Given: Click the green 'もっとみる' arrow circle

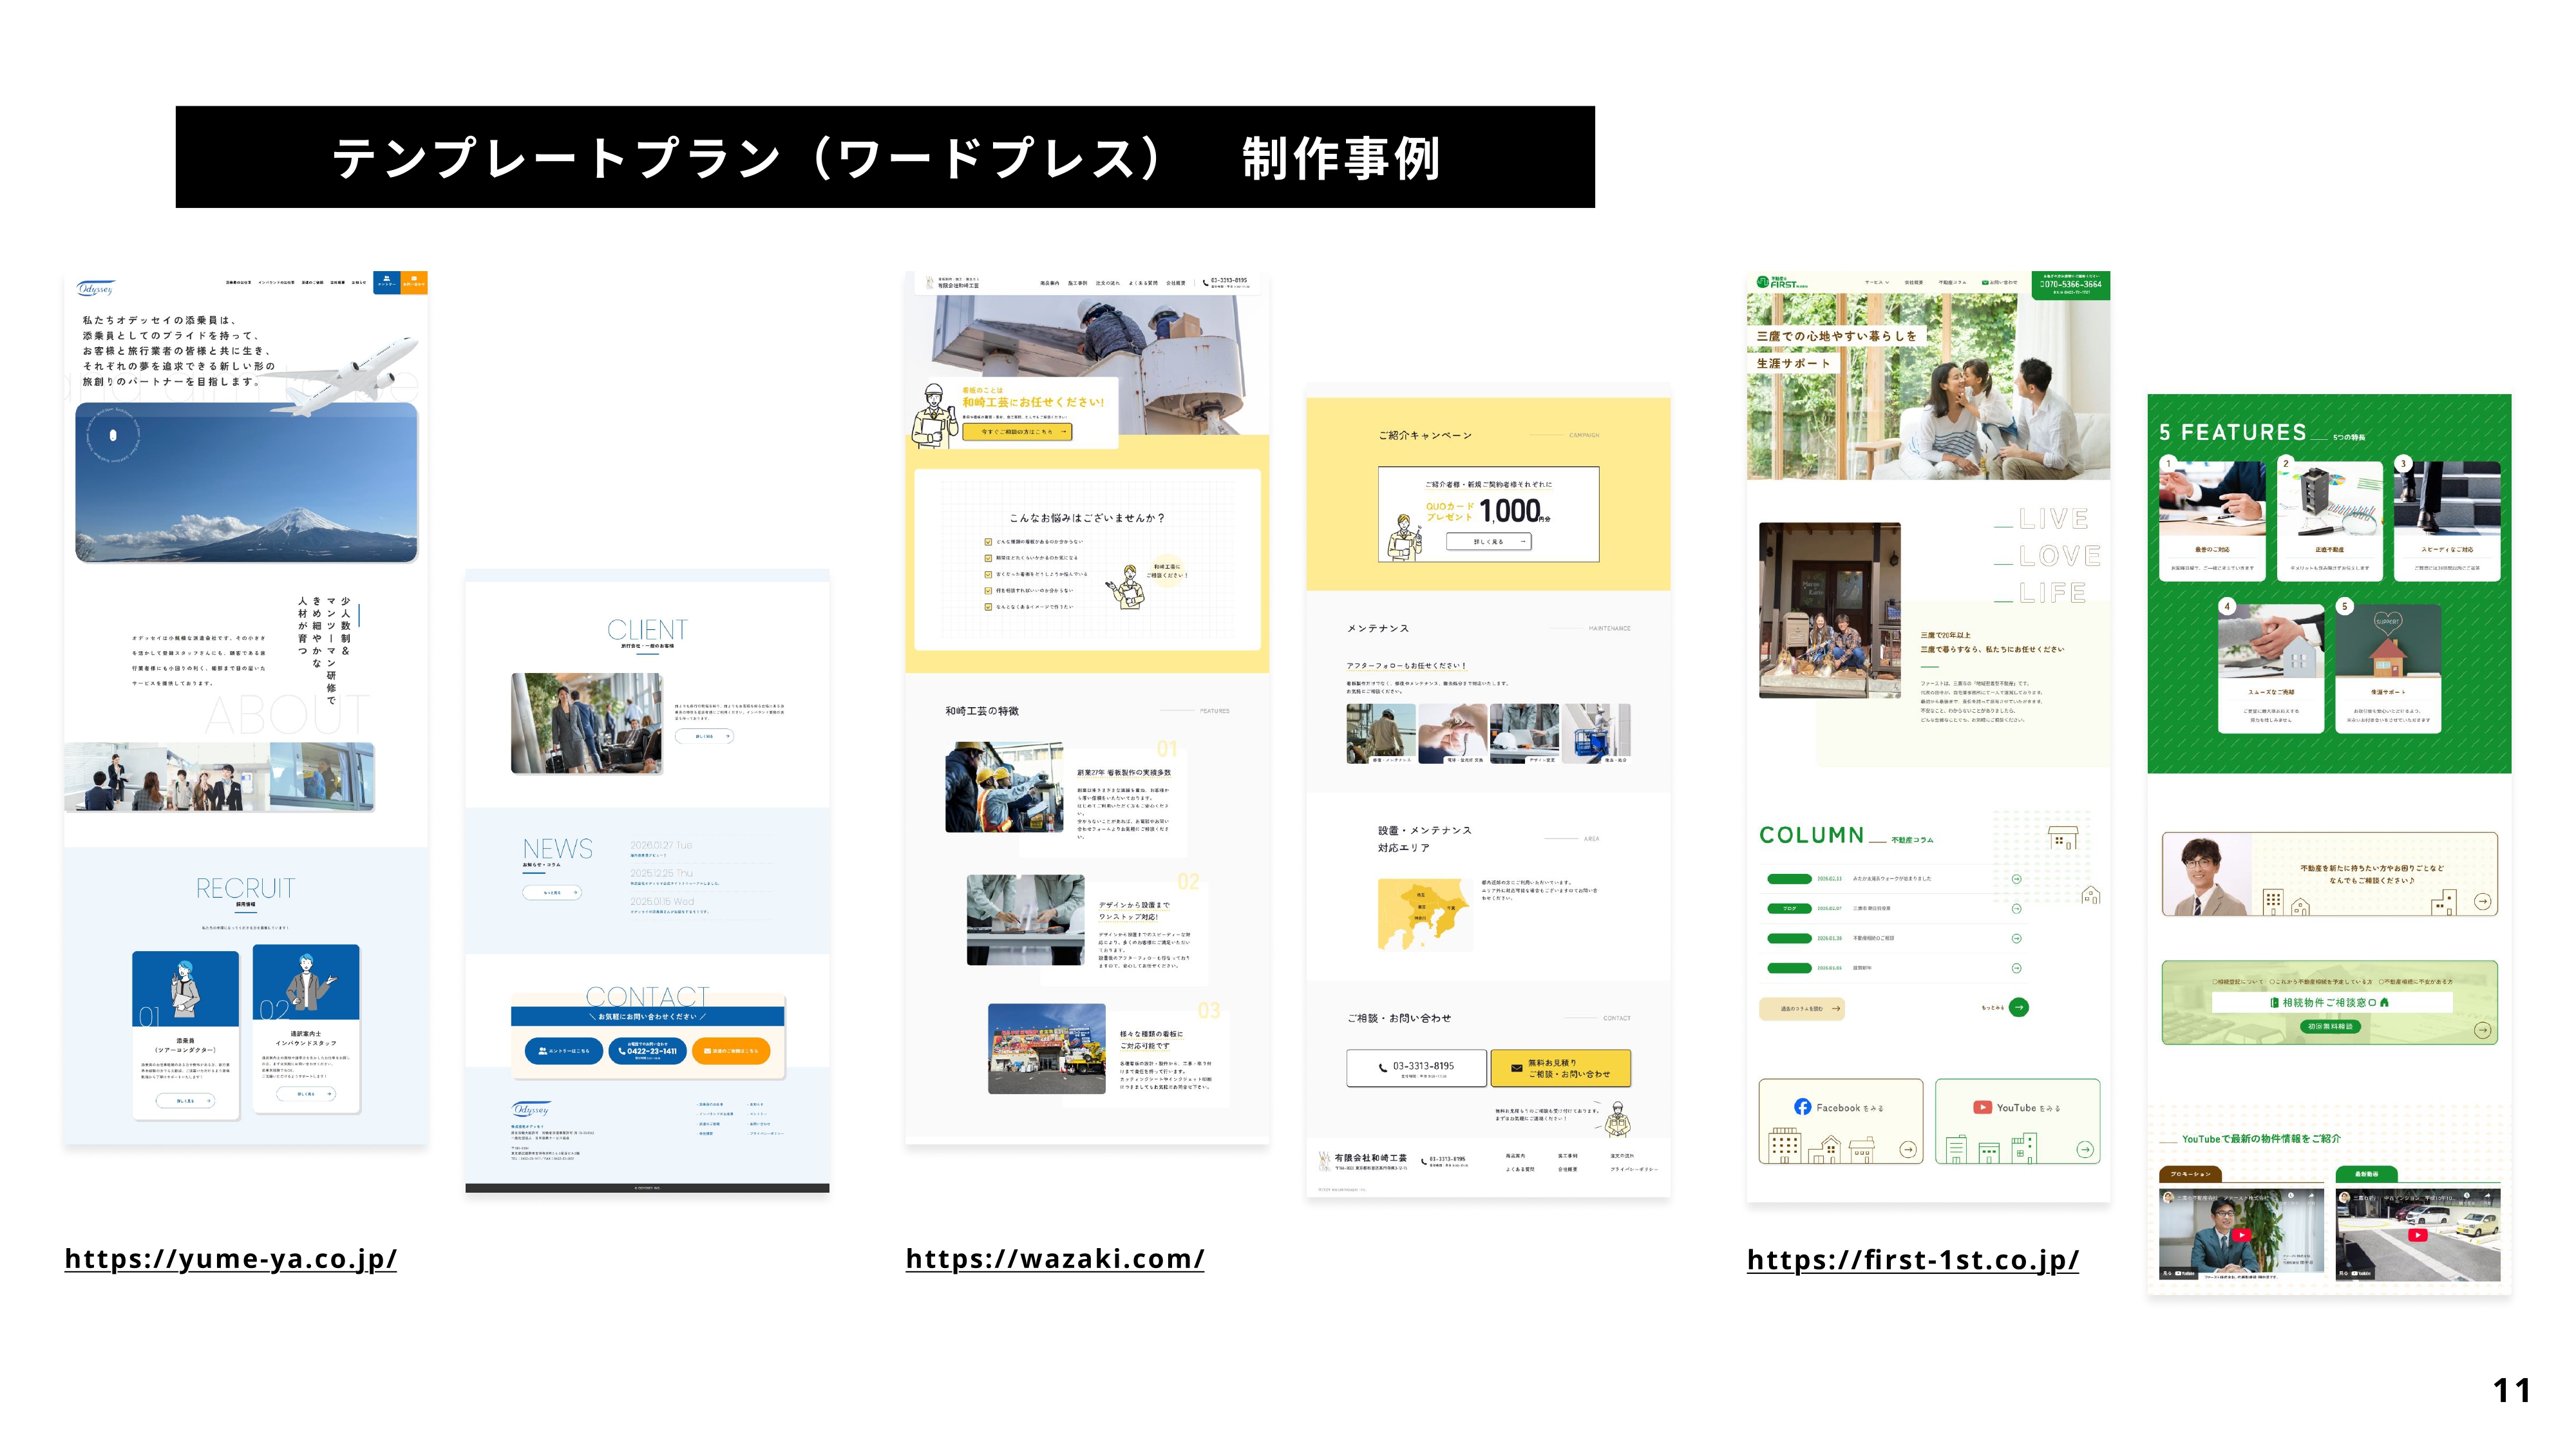Looking at the screenshot, I should pyautogui.click(x=2018, y=1007).
